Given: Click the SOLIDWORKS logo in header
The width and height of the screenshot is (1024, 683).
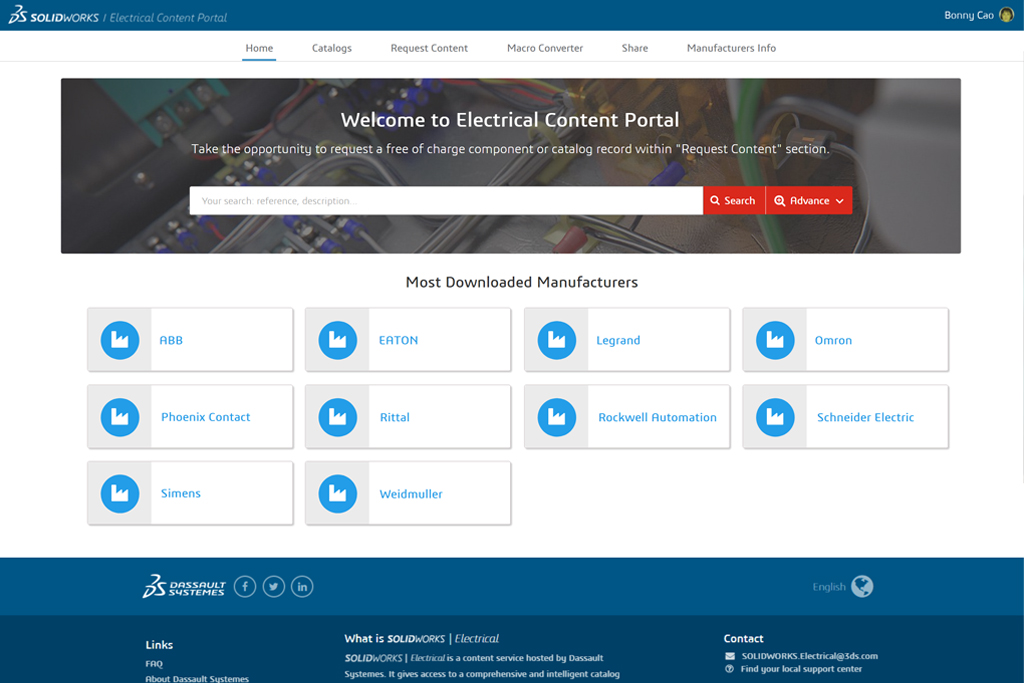Looking at the screenshot, I should (54, 16).
